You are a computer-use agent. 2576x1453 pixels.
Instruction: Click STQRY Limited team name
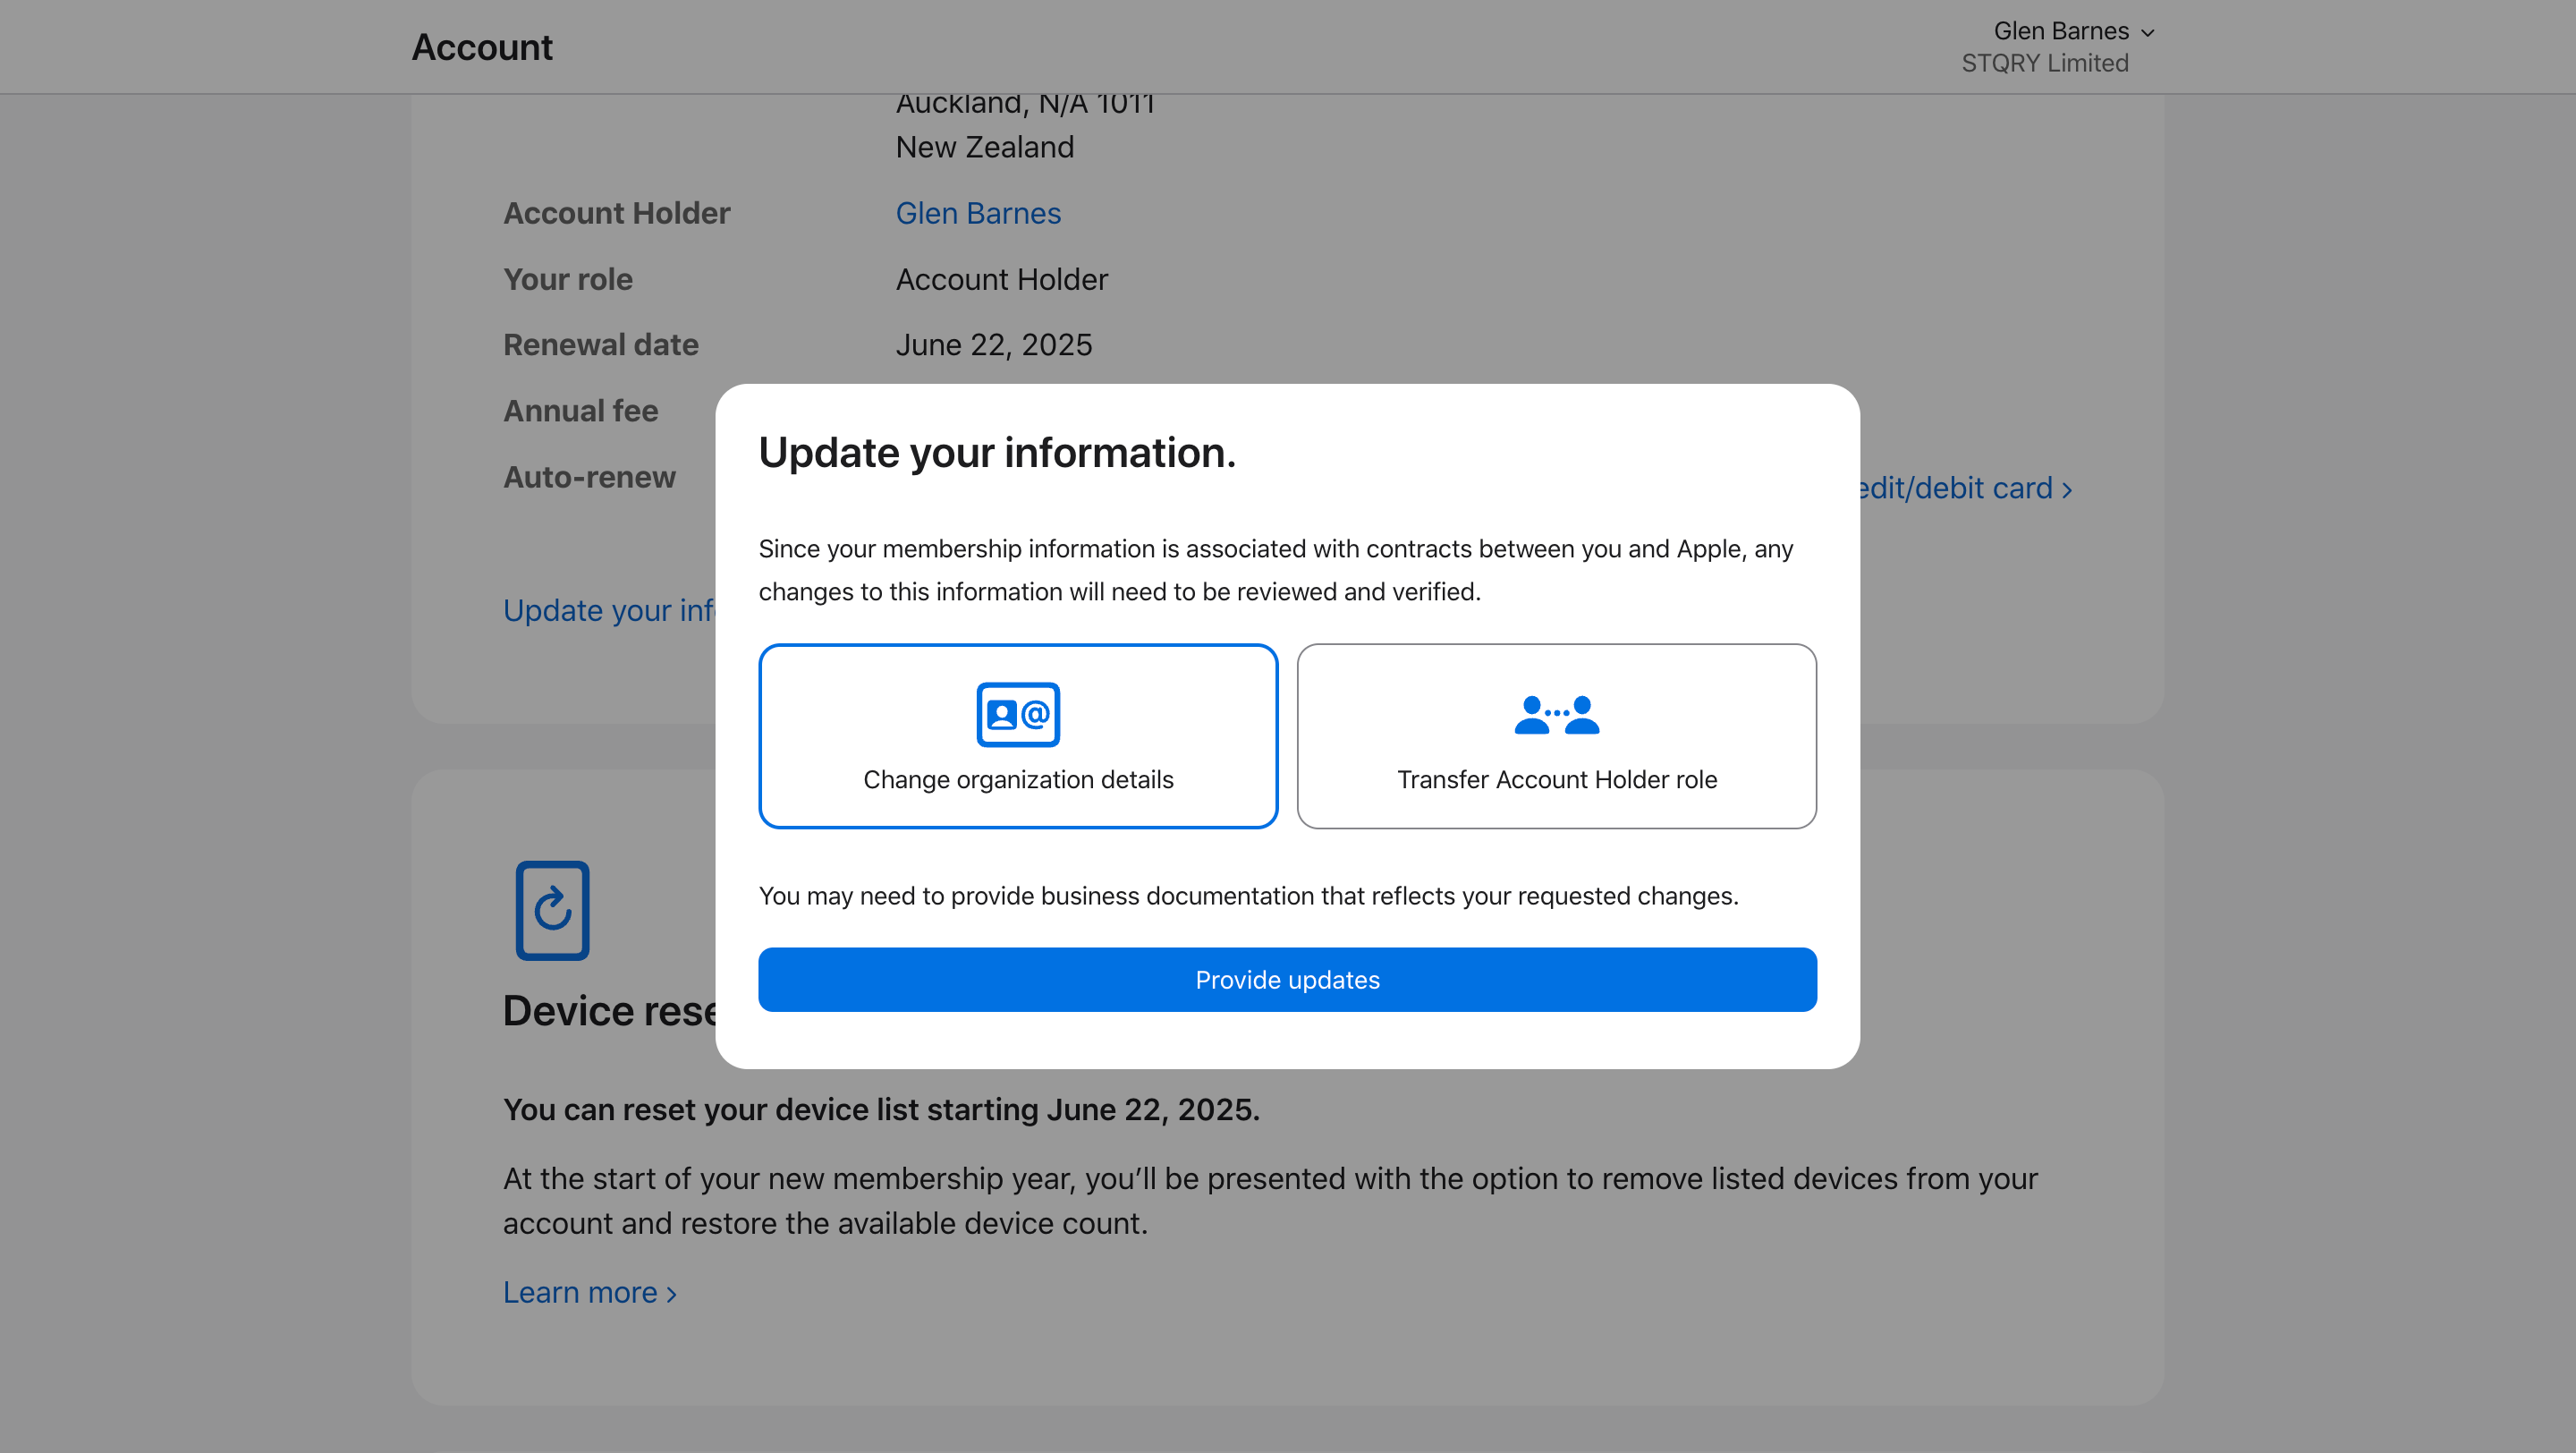(x=2044, y=64)
